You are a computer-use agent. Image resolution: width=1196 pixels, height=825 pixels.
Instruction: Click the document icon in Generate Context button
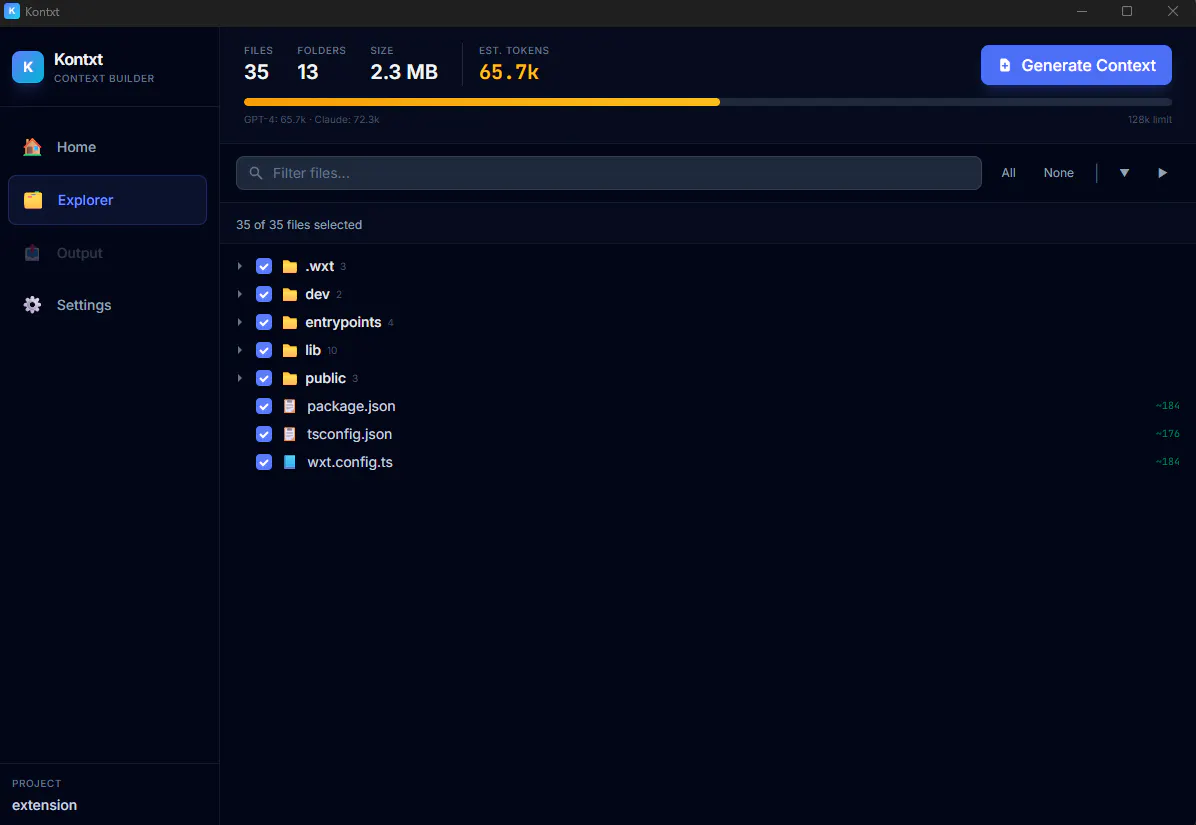(x=1005, y=66)
